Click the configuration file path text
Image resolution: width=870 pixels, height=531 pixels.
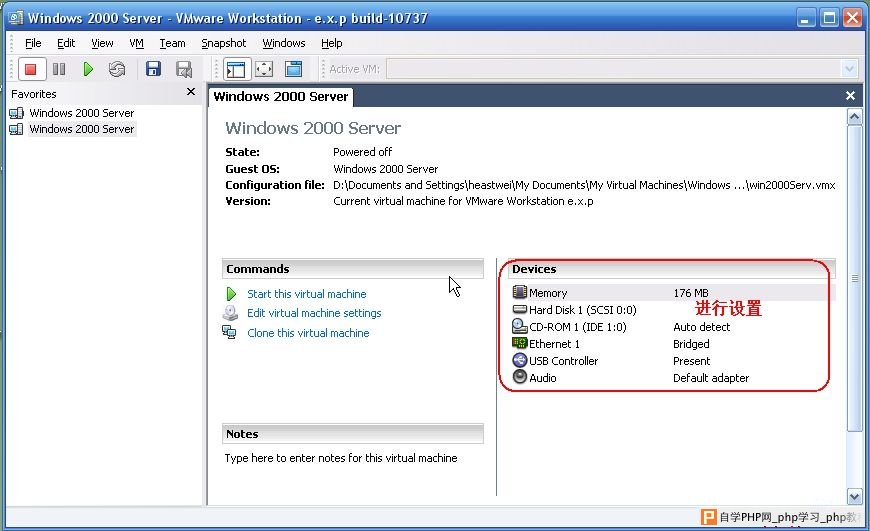[x=584, y=185]
